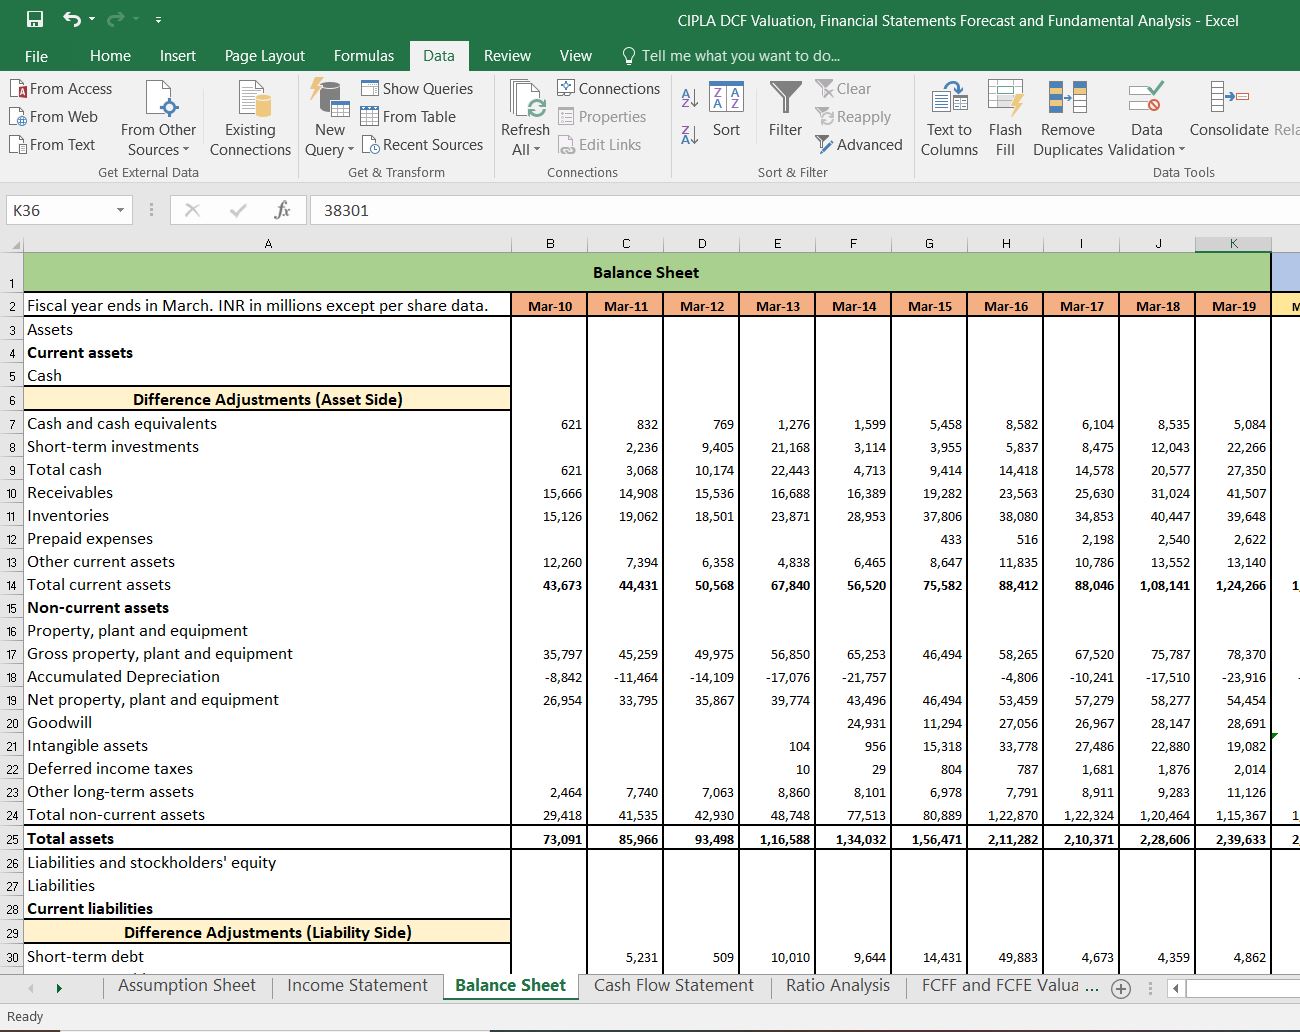Switch to the View ribbon tab
The height and width of the screenshot is (1032, 1300).
click(x=575, y=56)
